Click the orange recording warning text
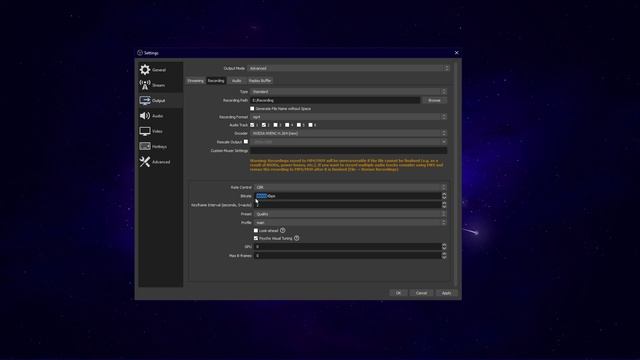 click(347, 165)
